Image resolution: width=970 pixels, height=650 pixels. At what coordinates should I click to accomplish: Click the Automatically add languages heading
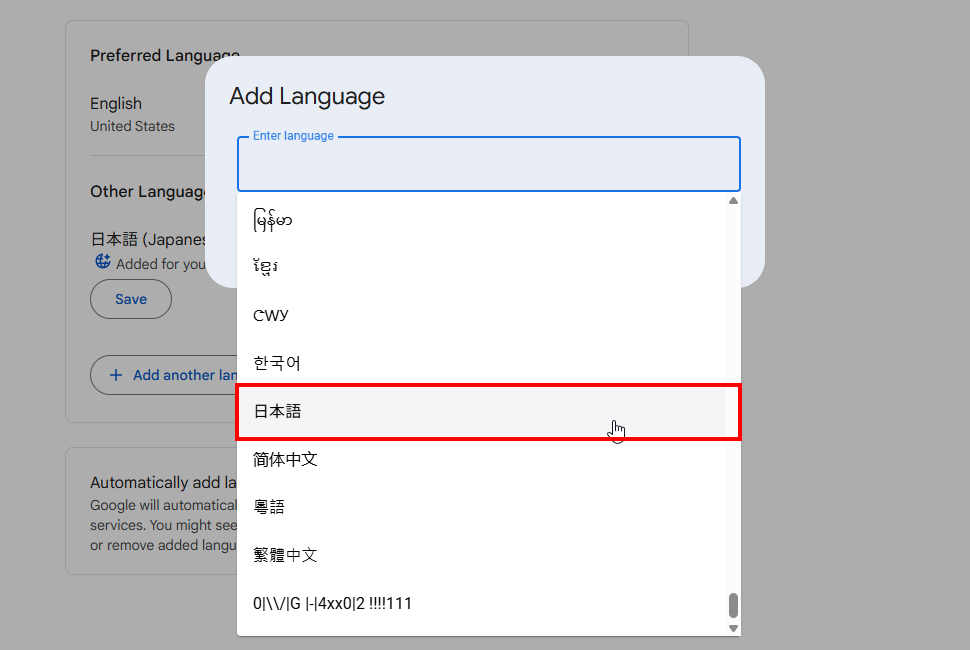[163, 482]
